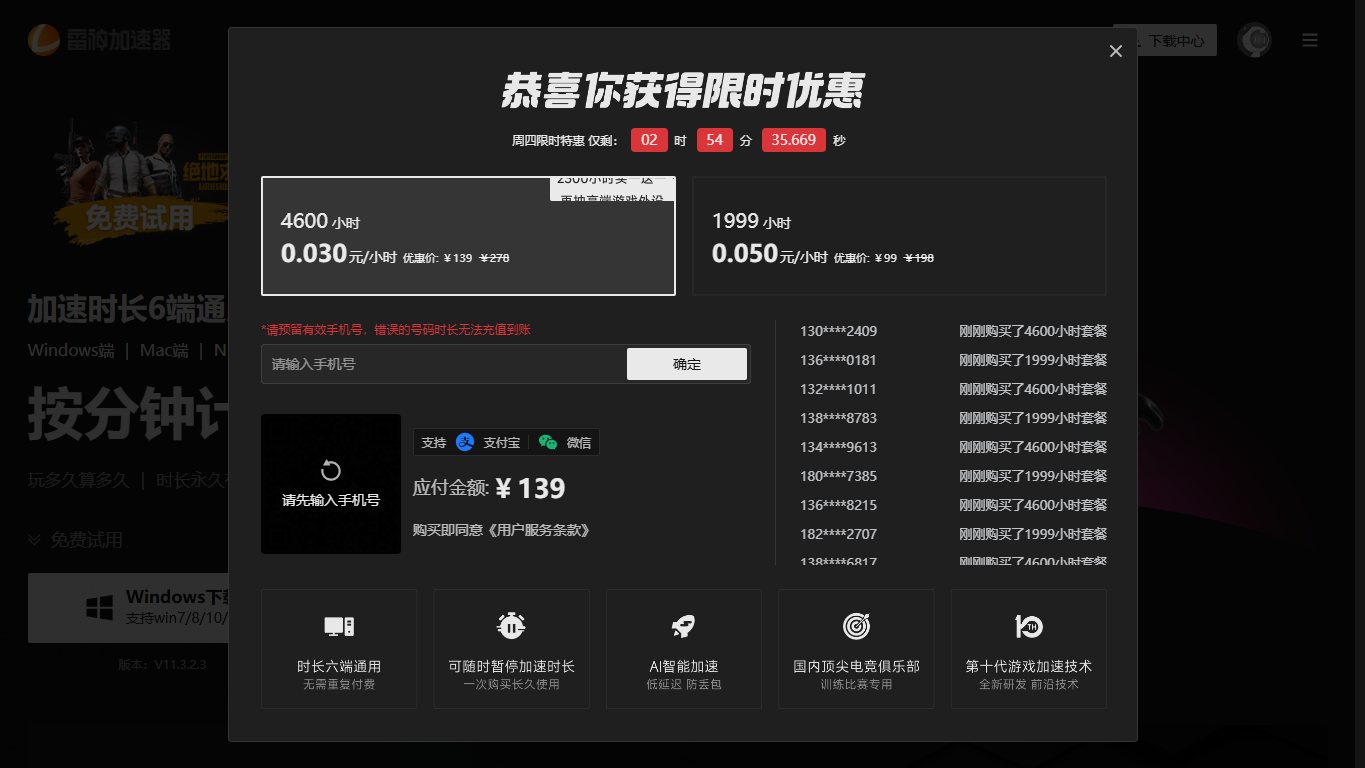Click the 免费试用 banner on the game image
Screen dimensions: 1365x768
coord(139,216)
